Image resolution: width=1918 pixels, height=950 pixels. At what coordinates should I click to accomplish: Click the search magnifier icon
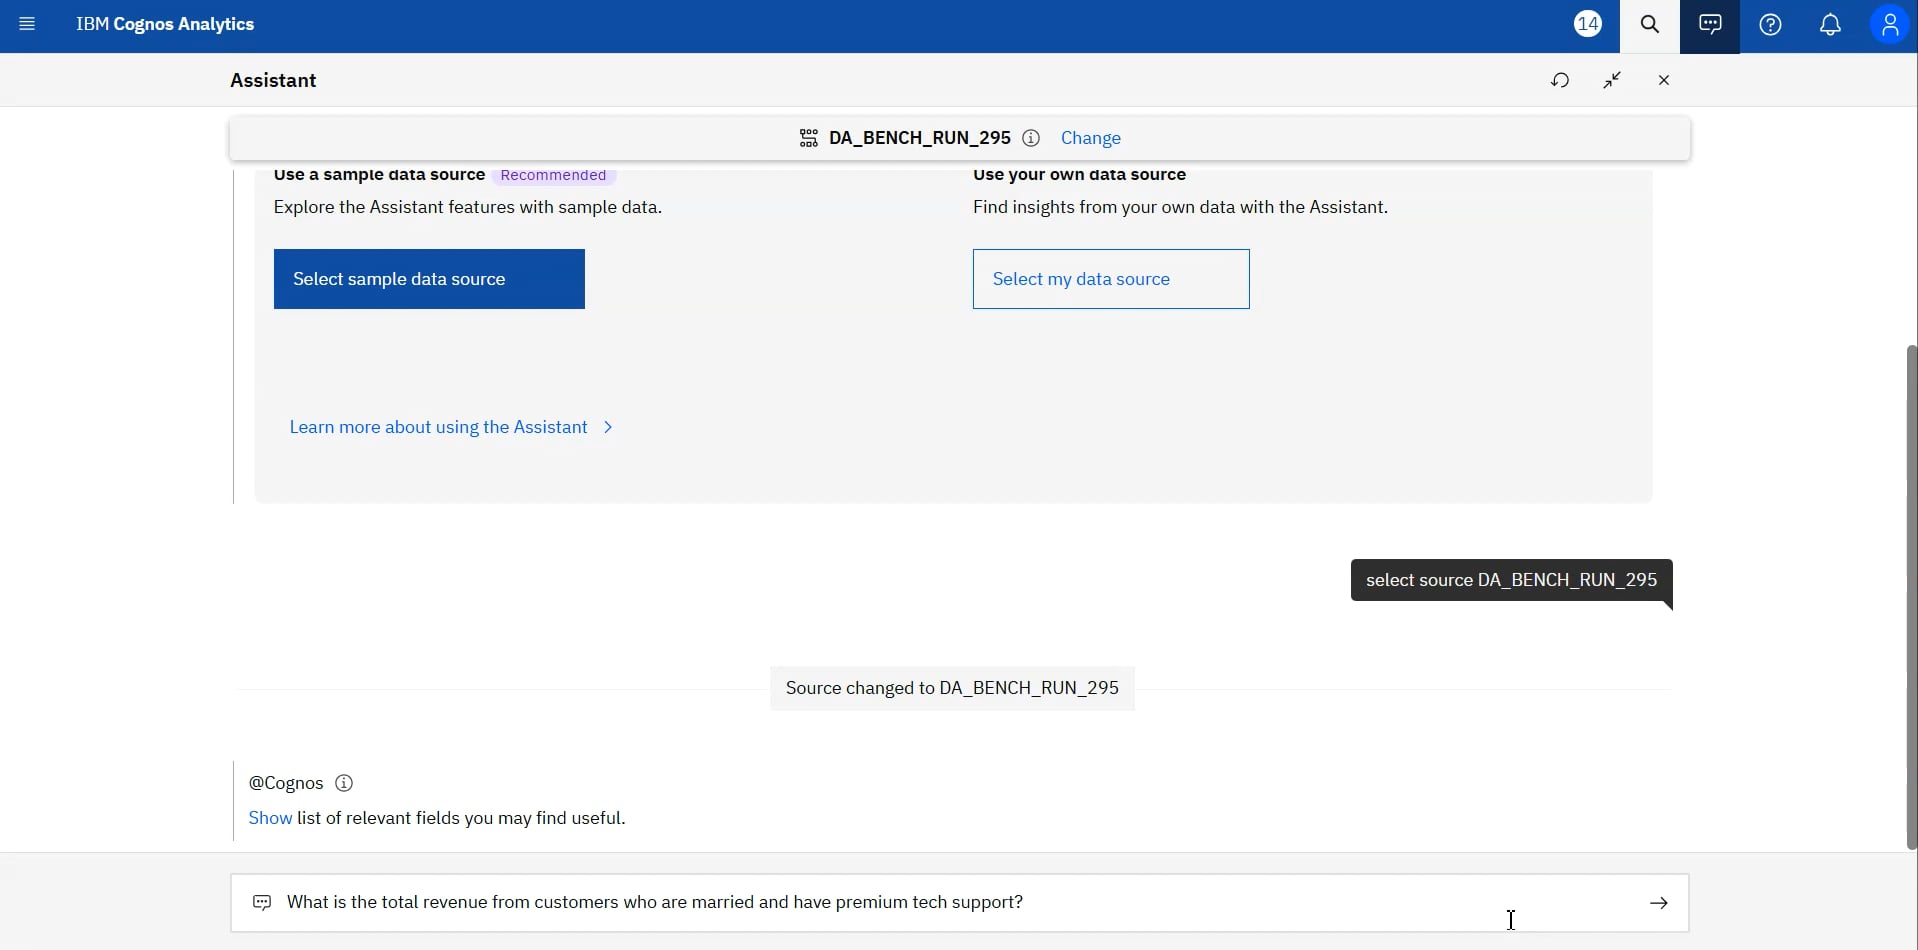pyautogui.click(x=1650, y=25)
